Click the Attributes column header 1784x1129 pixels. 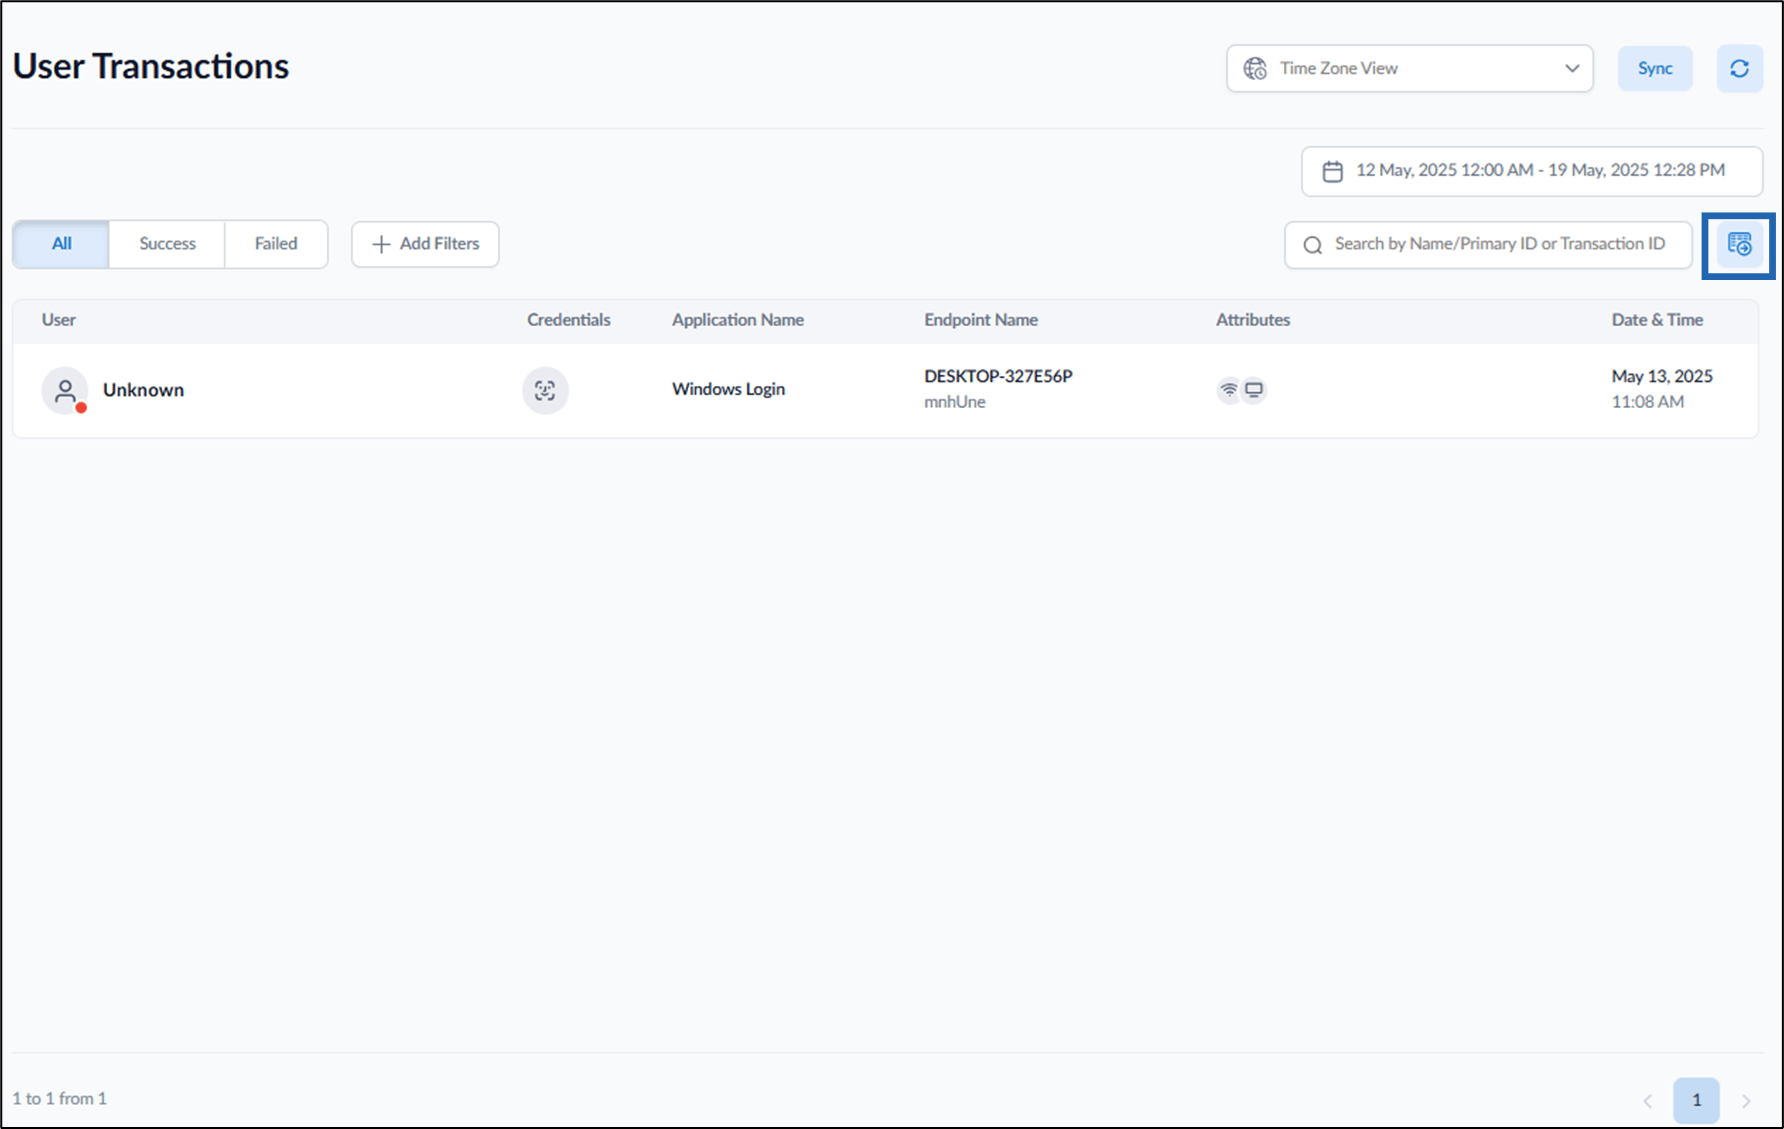[1253, 320]
